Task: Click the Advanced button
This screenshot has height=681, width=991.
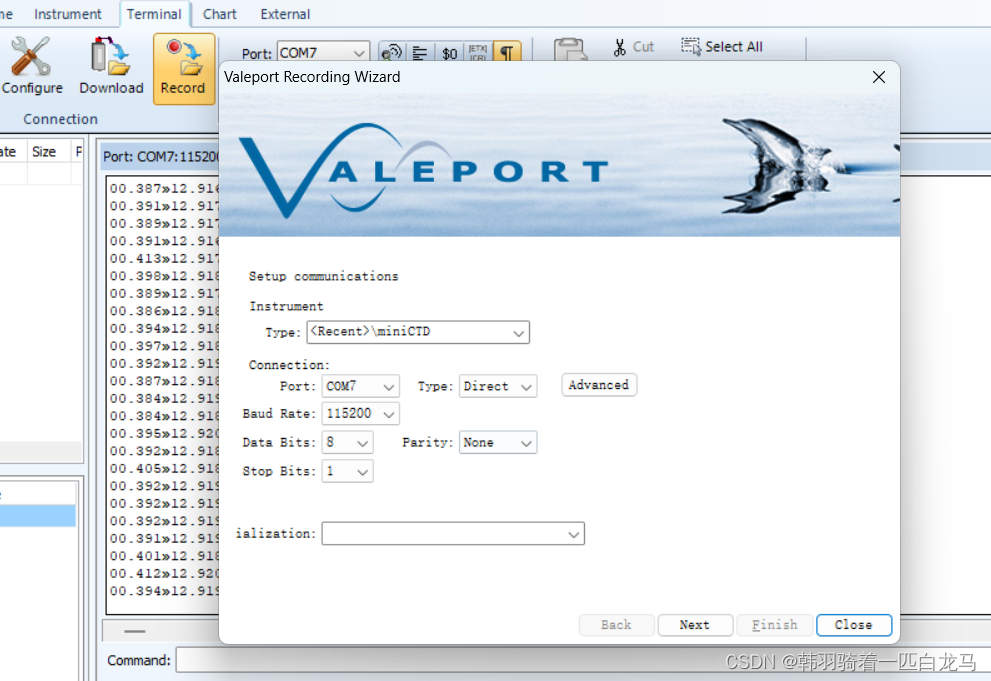Action: coord(599,385)
